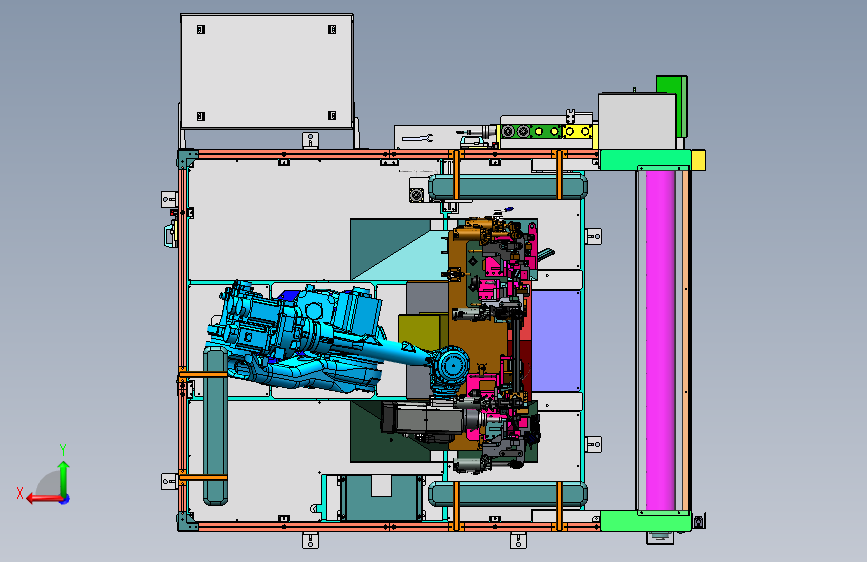867x562 pixels.
Task: Select the gray box beside the green box
Action: point(637,121)
